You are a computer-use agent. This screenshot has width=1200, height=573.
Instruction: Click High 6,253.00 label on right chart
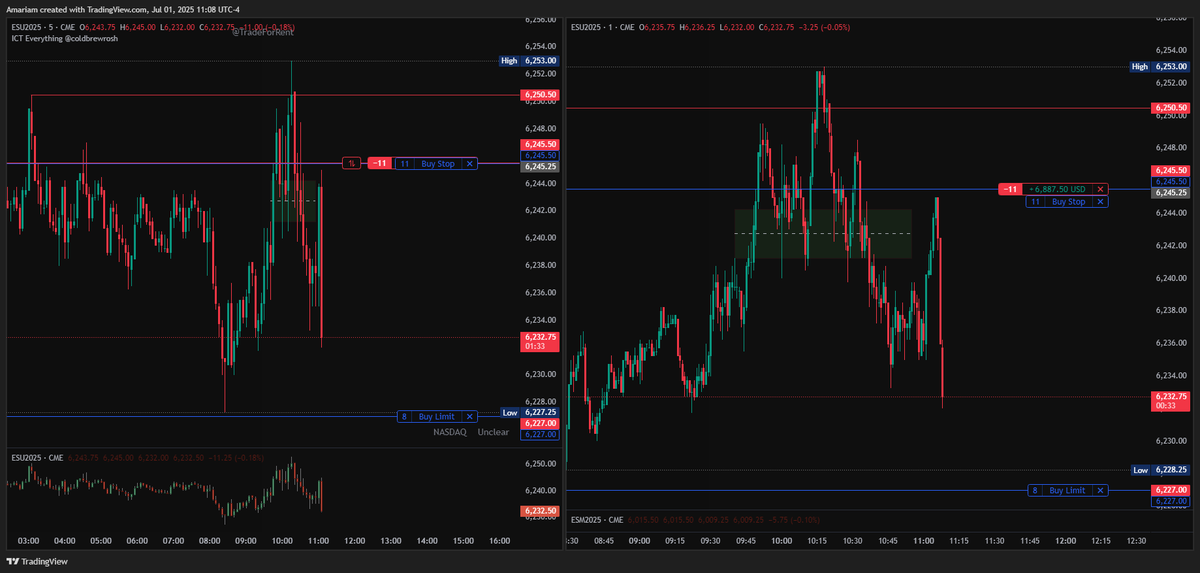click(x=1160, y=67)
